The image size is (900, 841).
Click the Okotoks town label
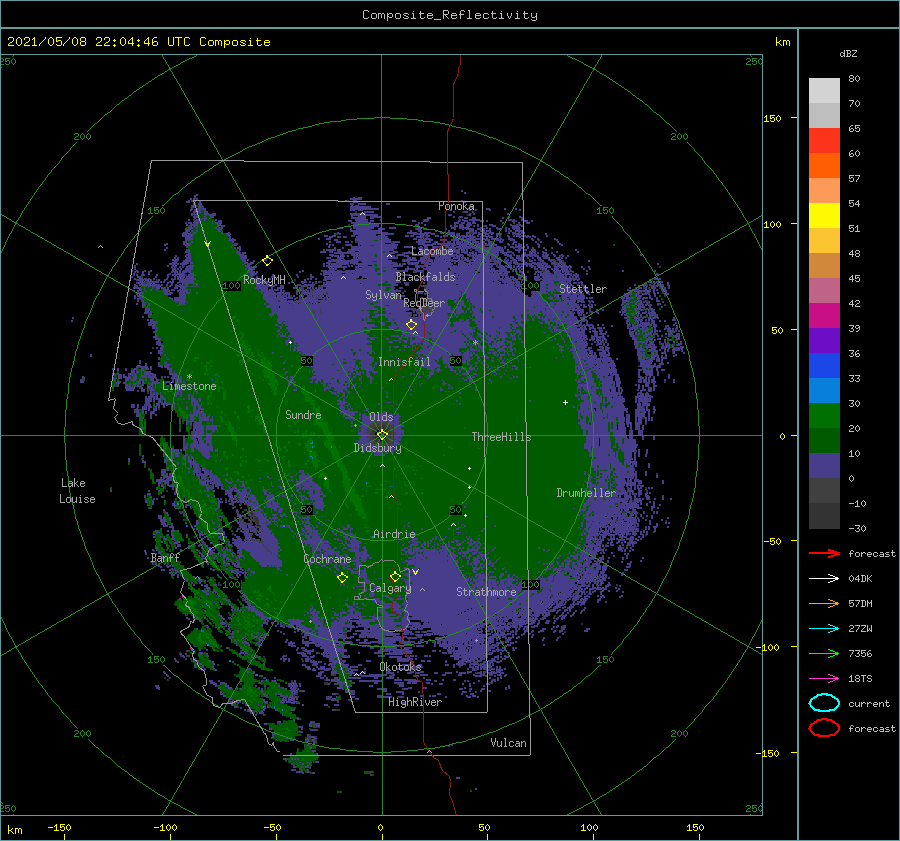(400, 666)
